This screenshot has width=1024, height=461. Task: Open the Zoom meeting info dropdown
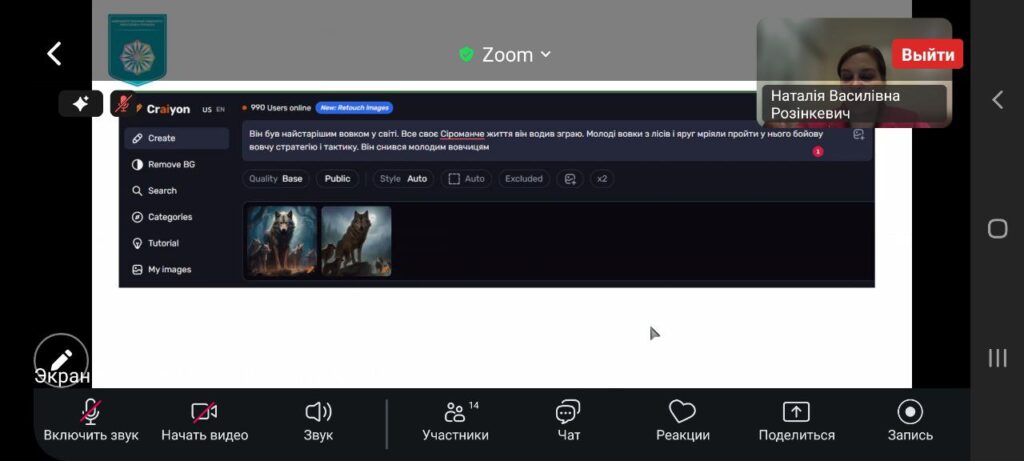[506, 55]
